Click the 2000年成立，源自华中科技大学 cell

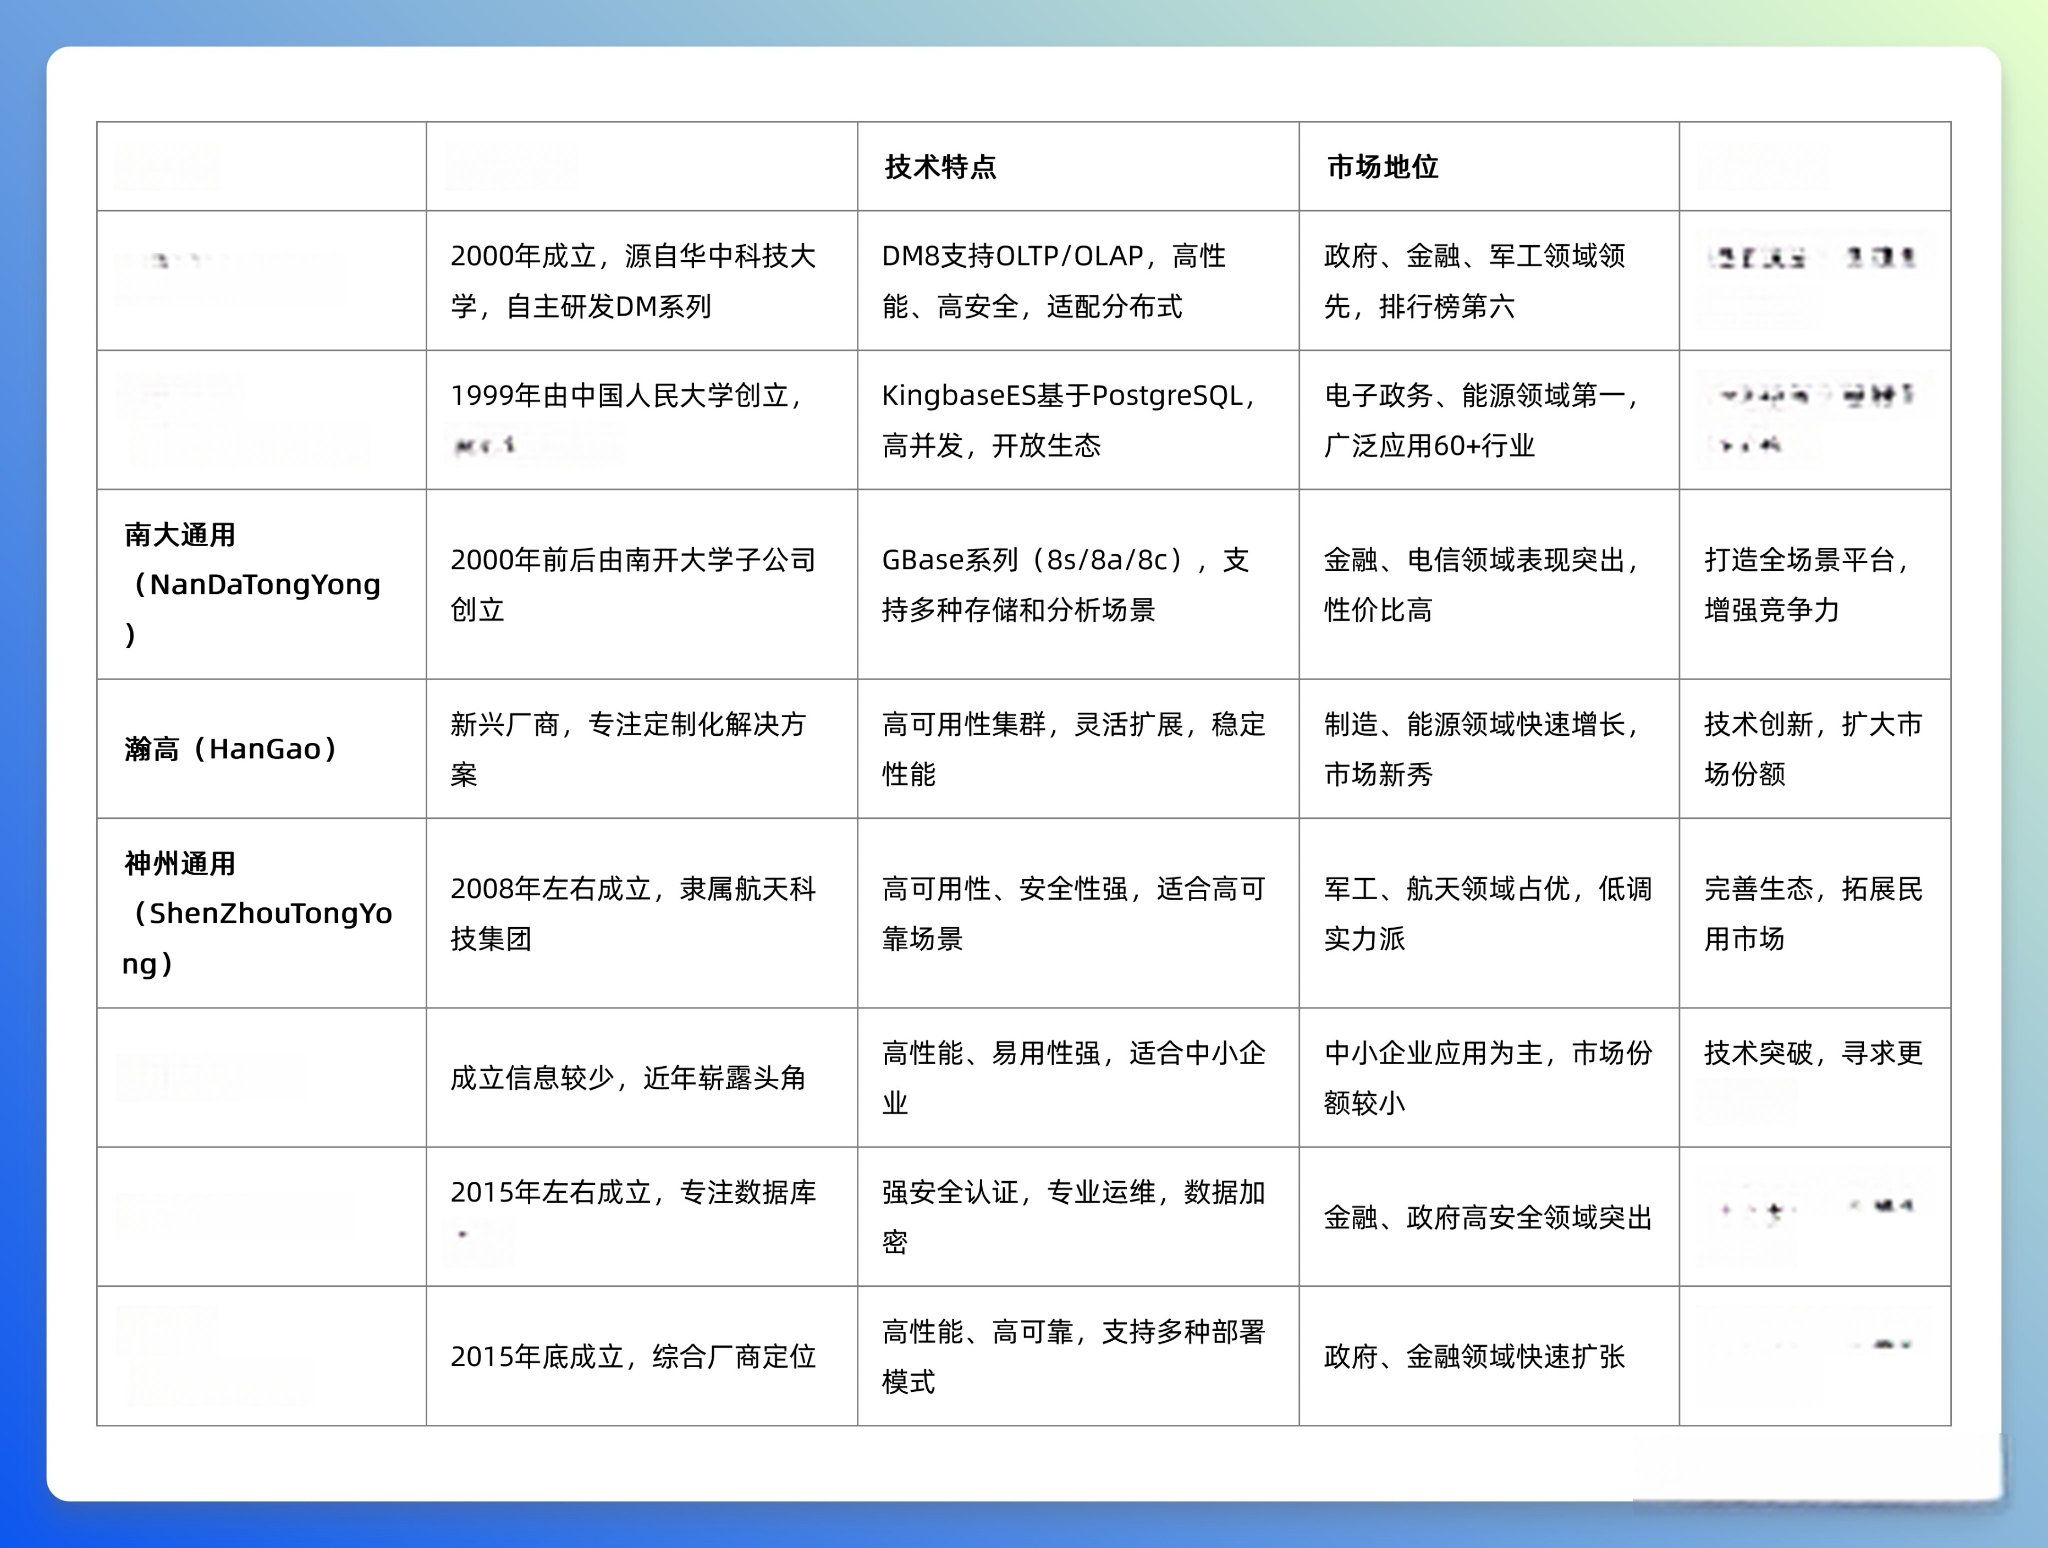point(642,280)
